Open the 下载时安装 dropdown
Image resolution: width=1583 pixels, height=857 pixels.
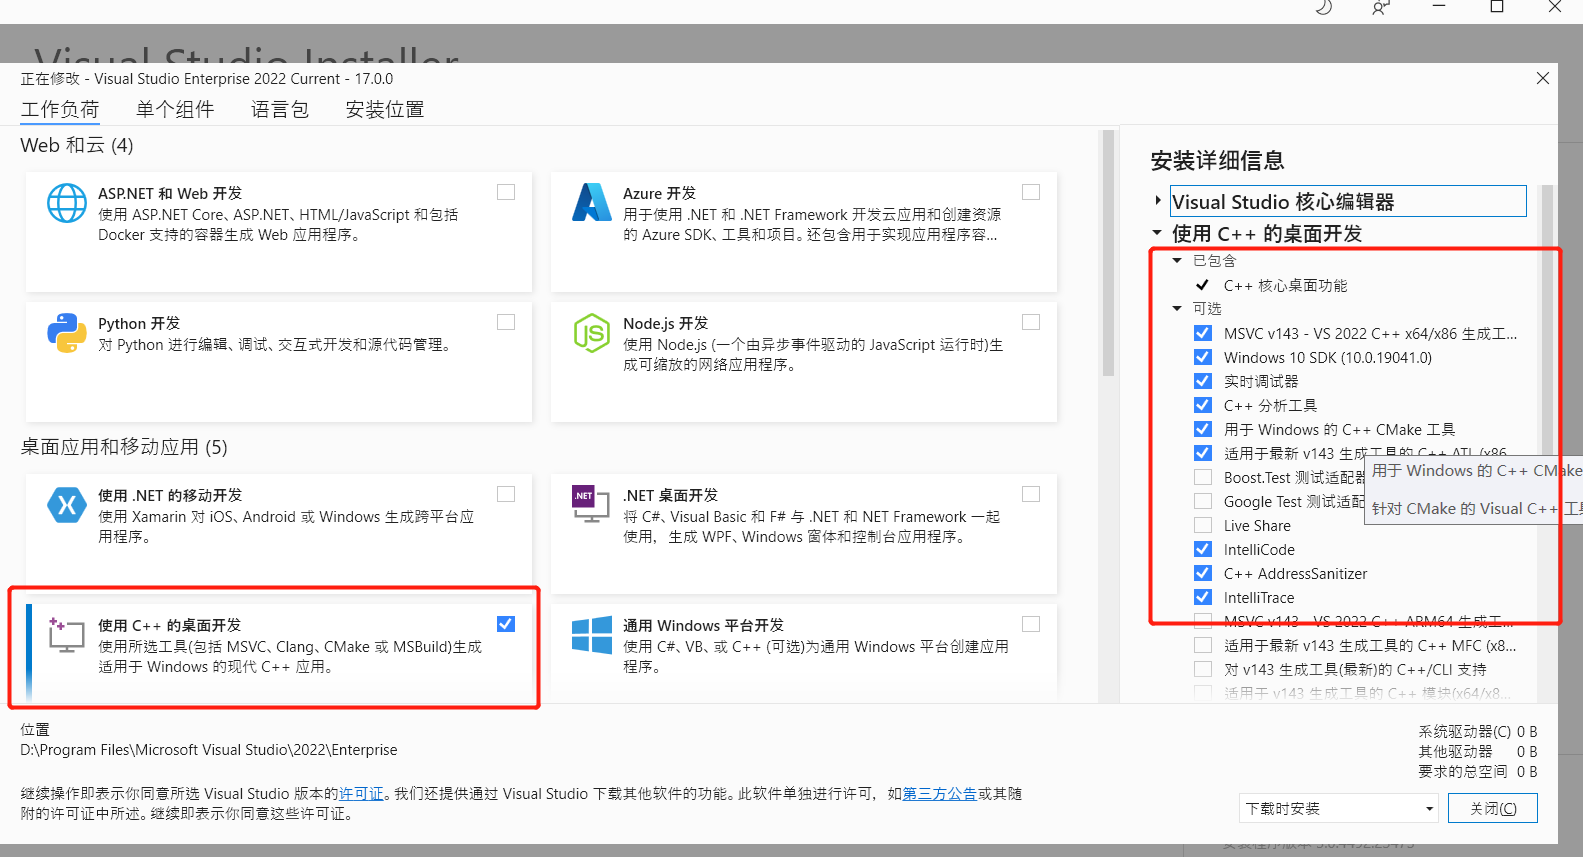(x=1339, y=808)
